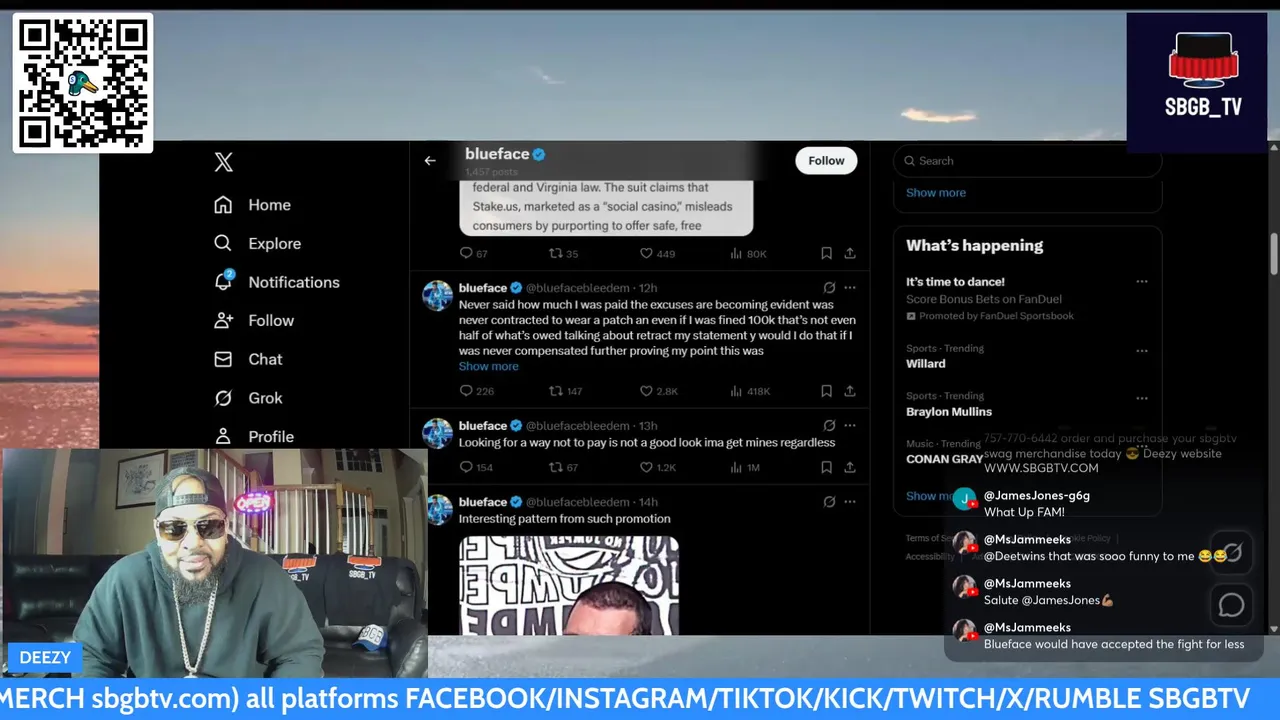Open options for Braylon Mullins trend
Screen dimensions: 1280x720
1142,398
